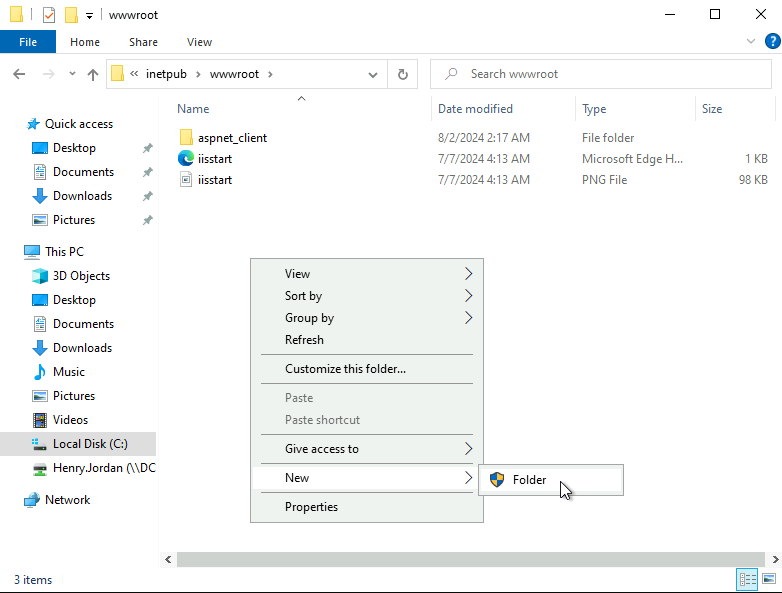Click New in the context menu
The image size is (782, 593).
point(367,477)
